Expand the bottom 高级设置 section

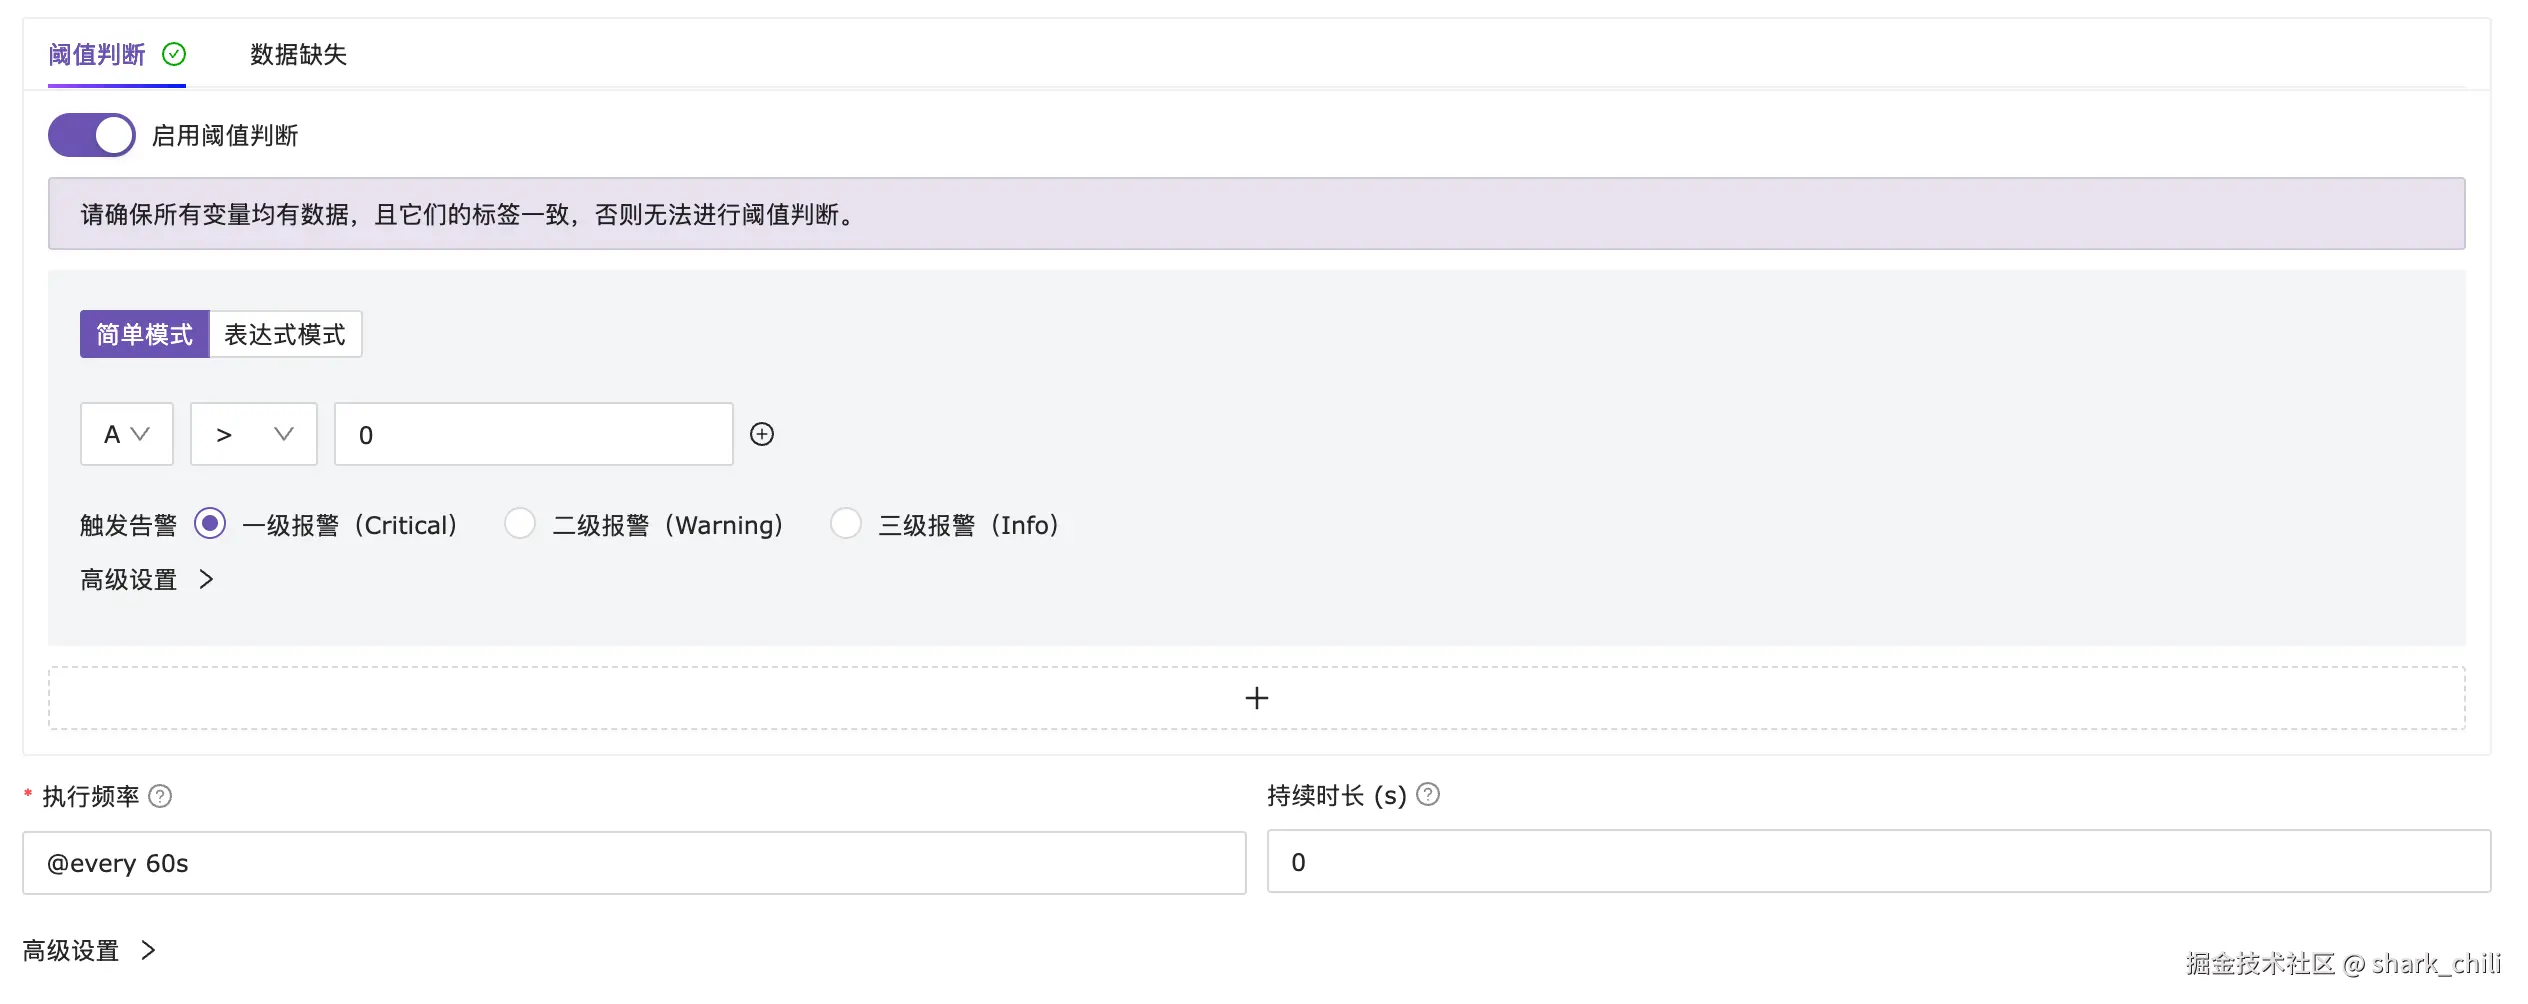click(89, 950)
